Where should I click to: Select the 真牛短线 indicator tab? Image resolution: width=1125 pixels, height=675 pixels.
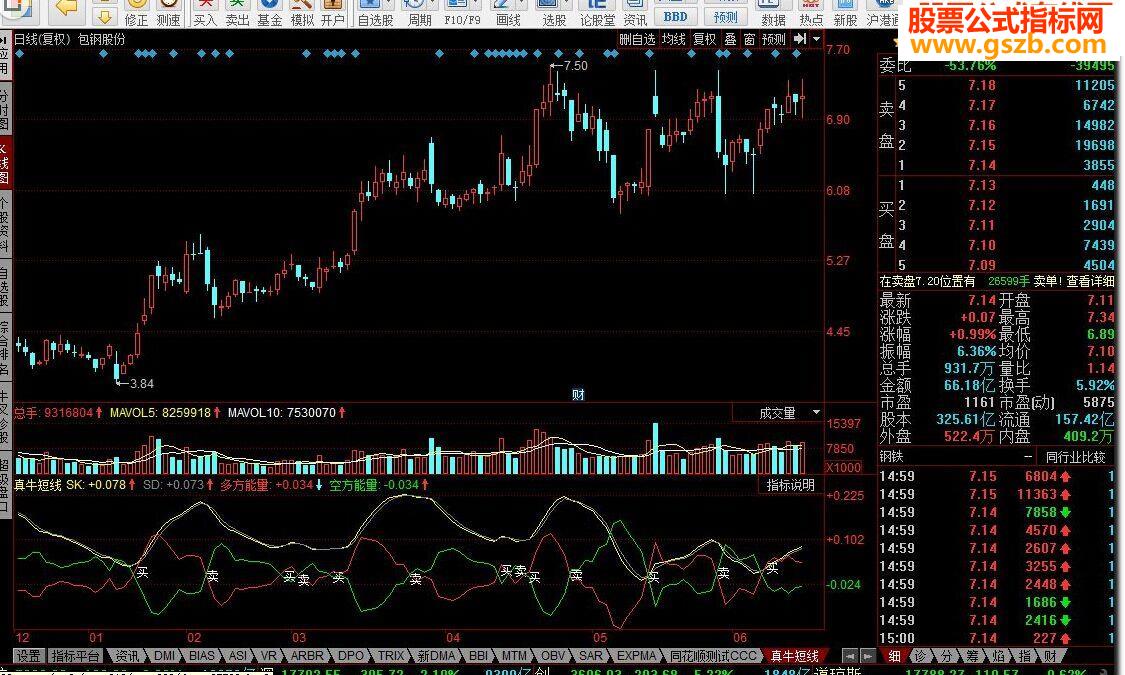tap(794, 656)
